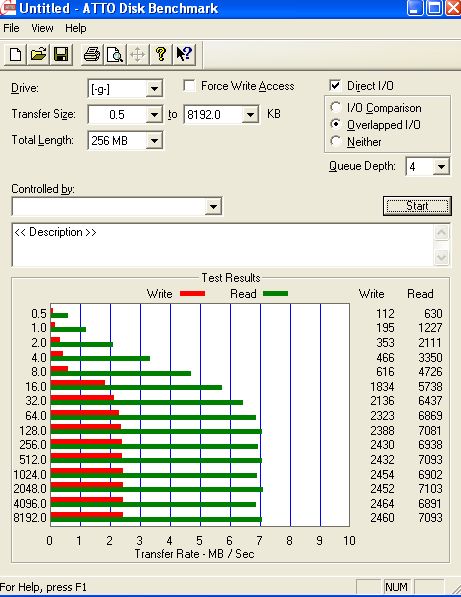Select the Neither radio option

tap(335, 141)
